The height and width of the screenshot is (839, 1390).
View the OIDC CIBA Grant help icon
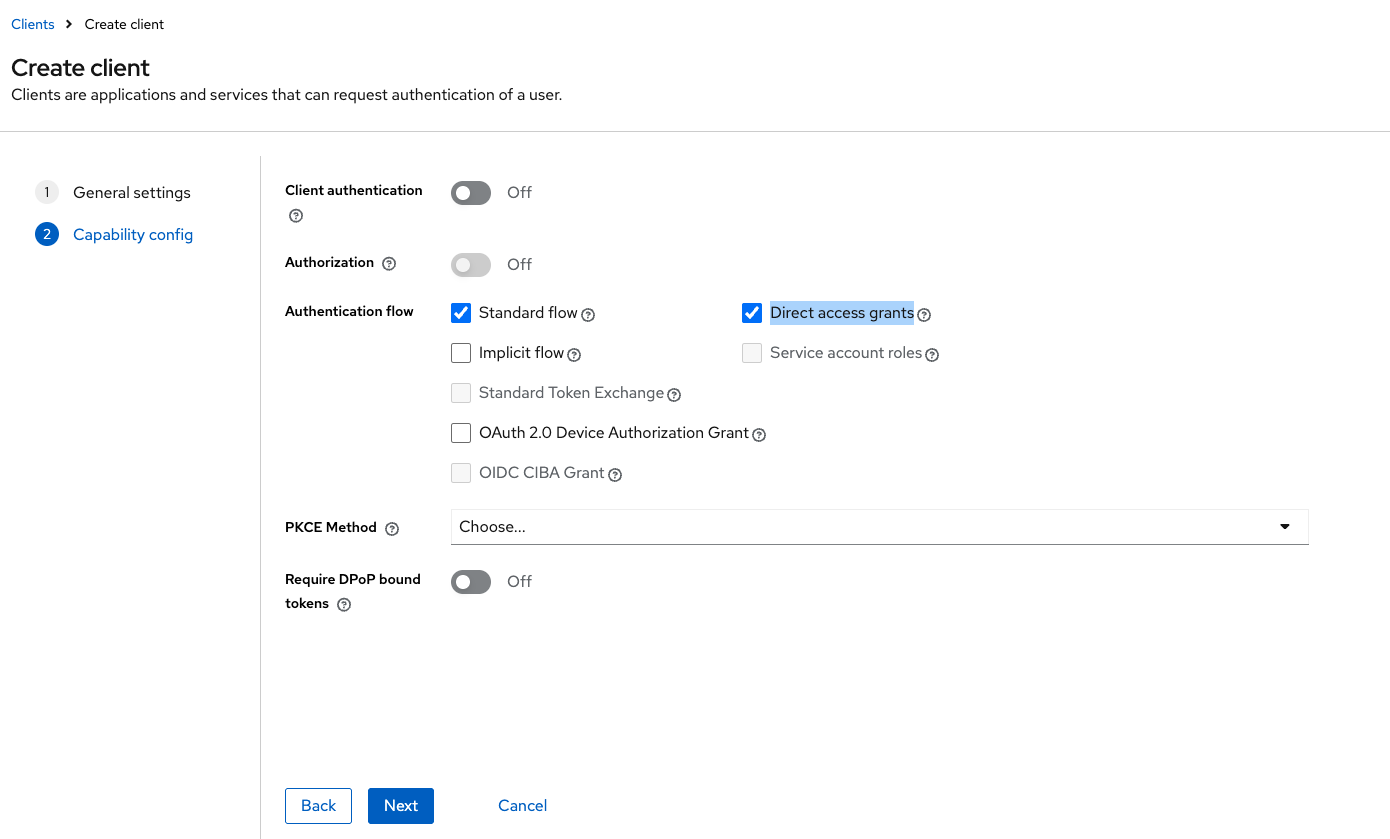pyautogui.click(x=614, y=474)
